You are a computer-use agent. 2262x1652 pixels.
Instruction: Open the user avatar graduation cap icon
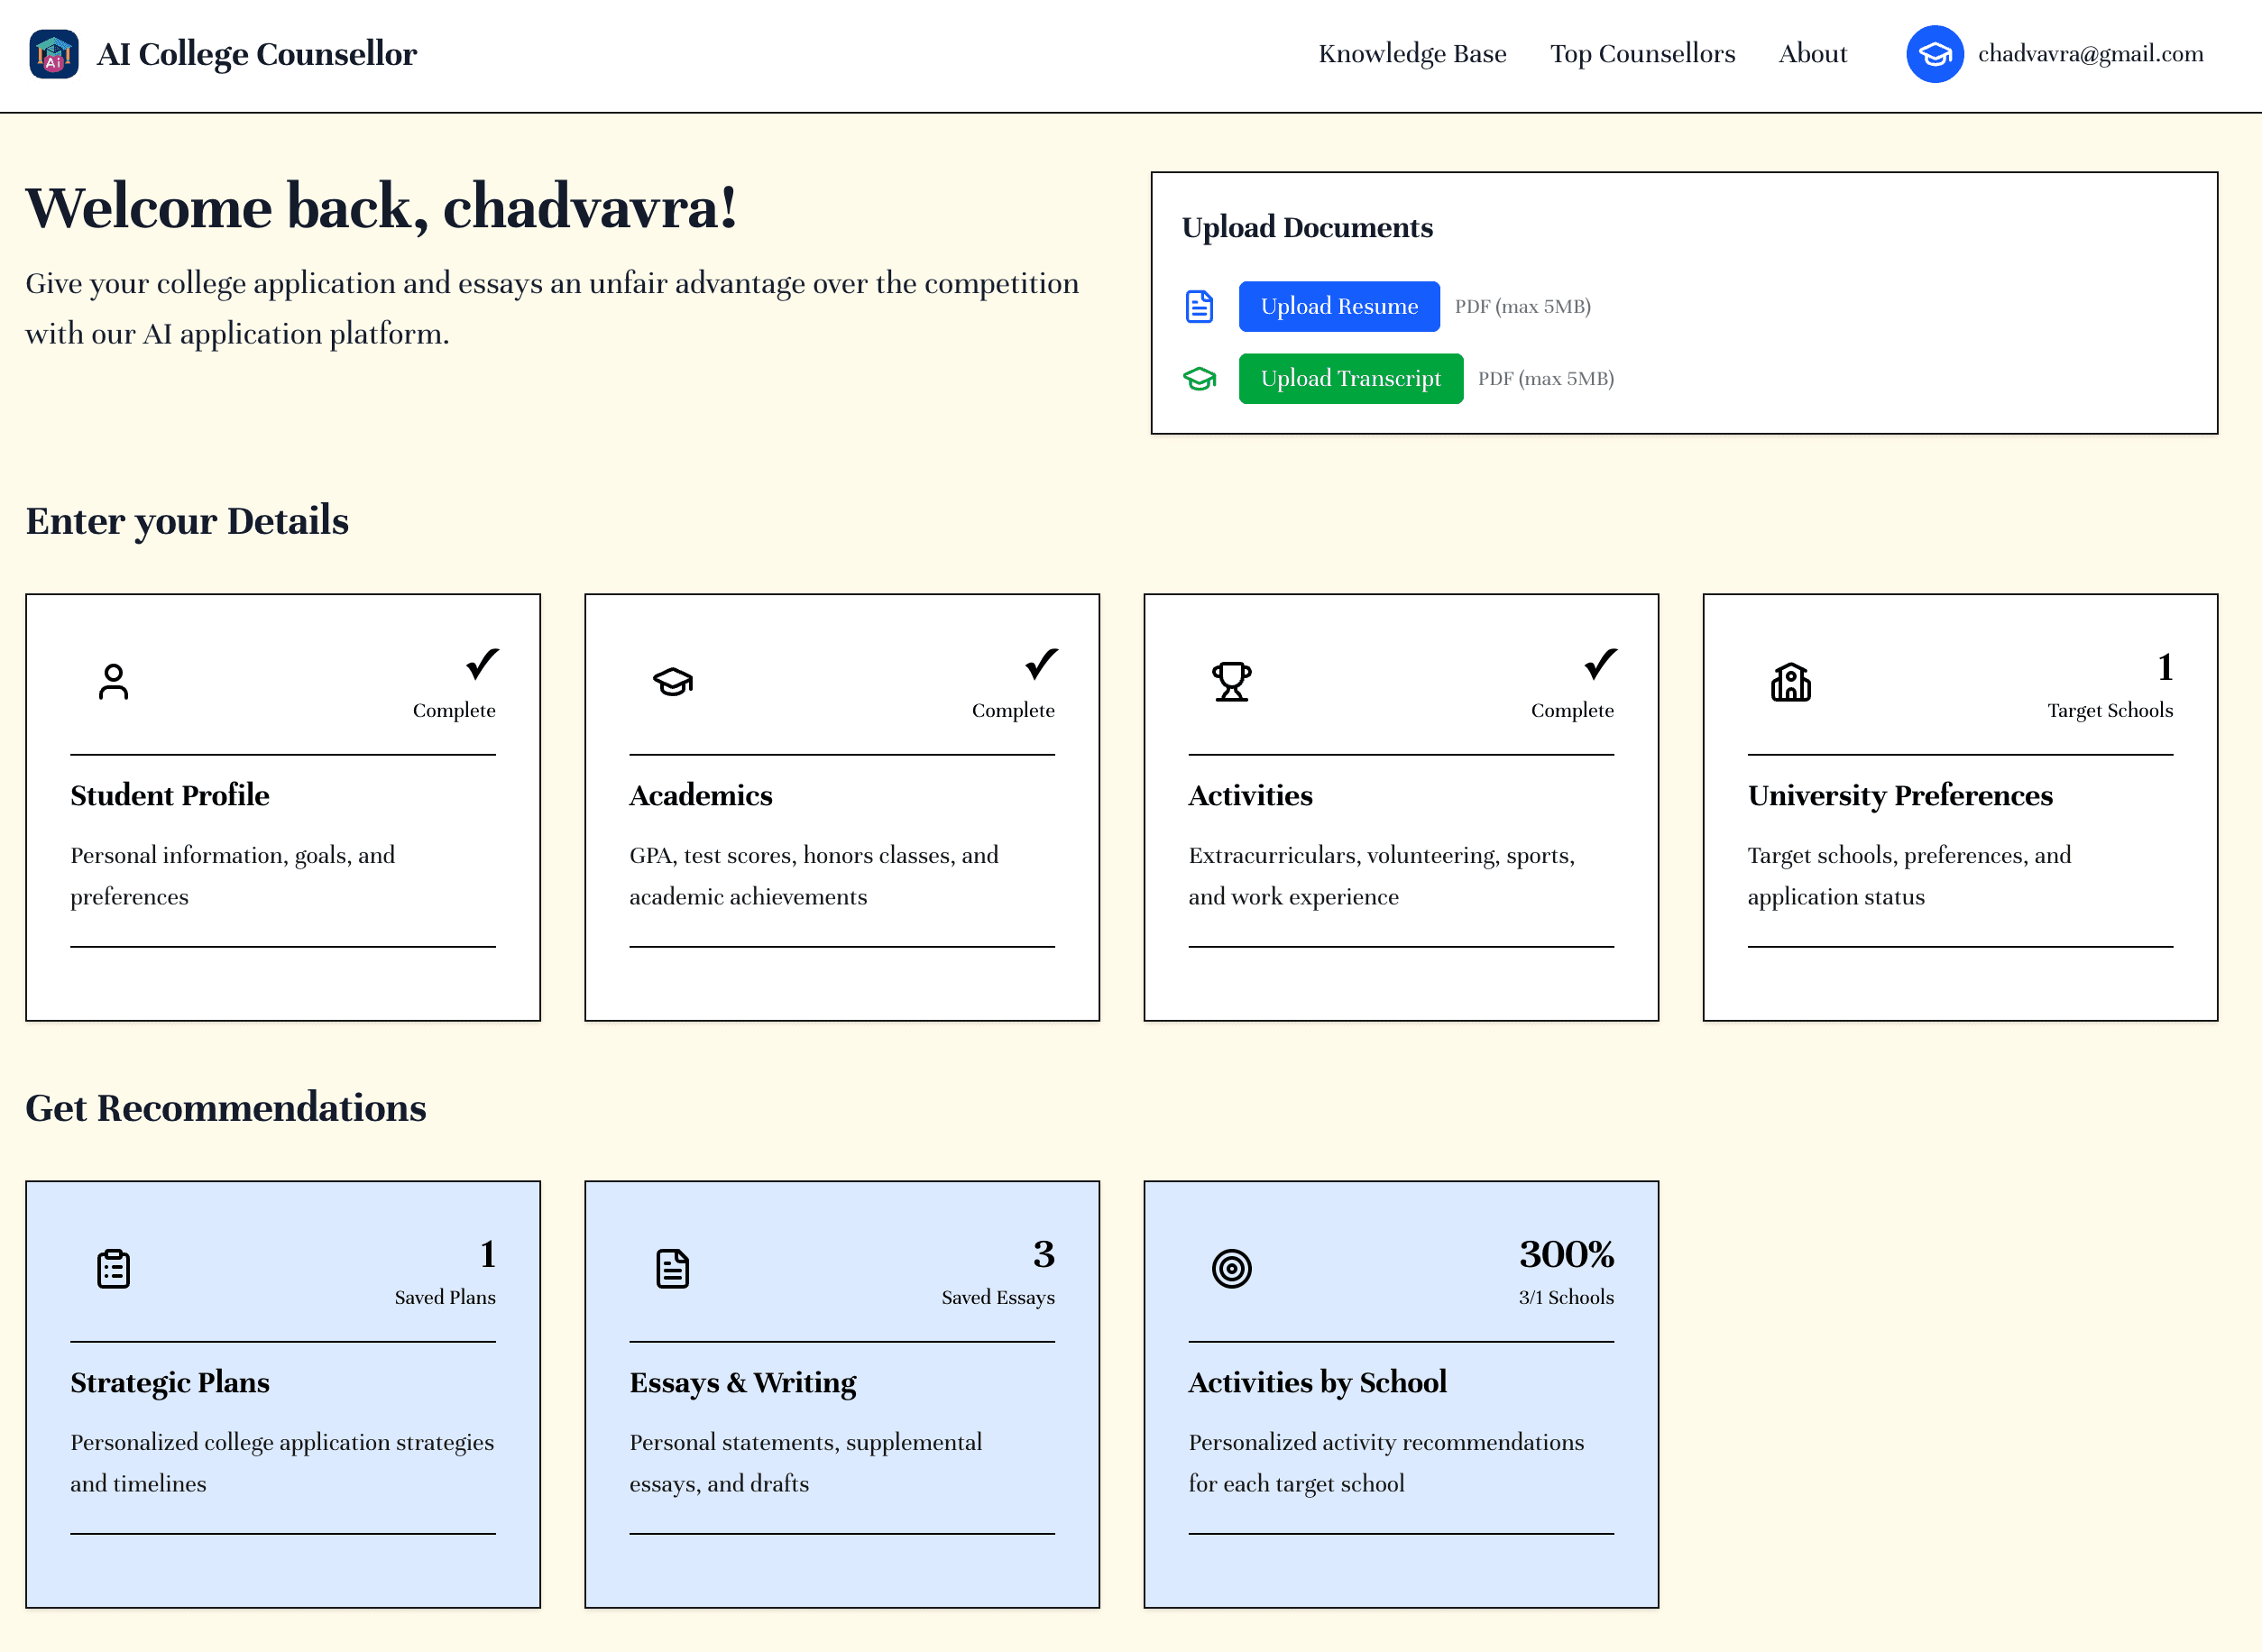[x=1934, y=54]
